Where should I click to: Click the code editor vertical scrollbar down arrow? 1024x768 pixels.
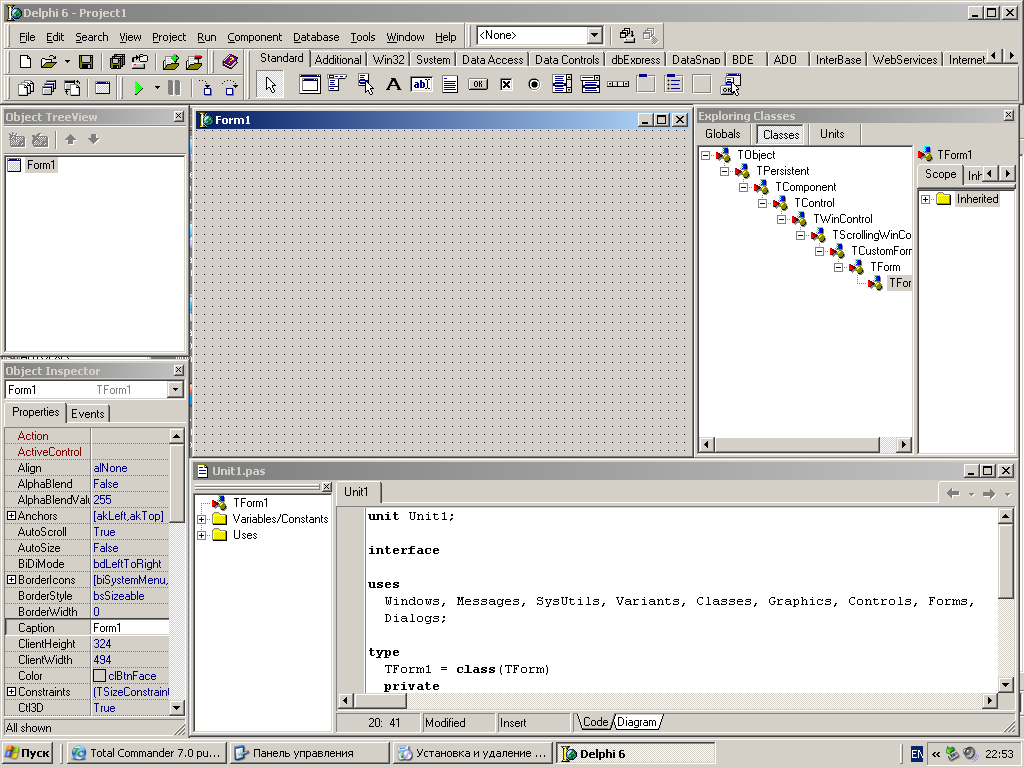(x=1006, y=684)
